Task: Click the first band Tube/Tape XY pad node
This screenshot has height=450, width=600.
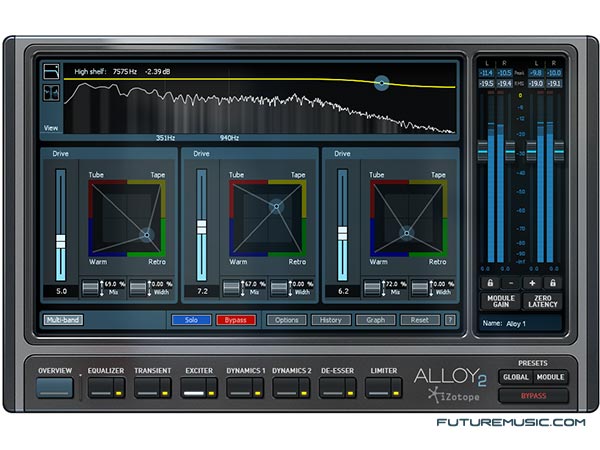Action: click(x=147, y=235)
